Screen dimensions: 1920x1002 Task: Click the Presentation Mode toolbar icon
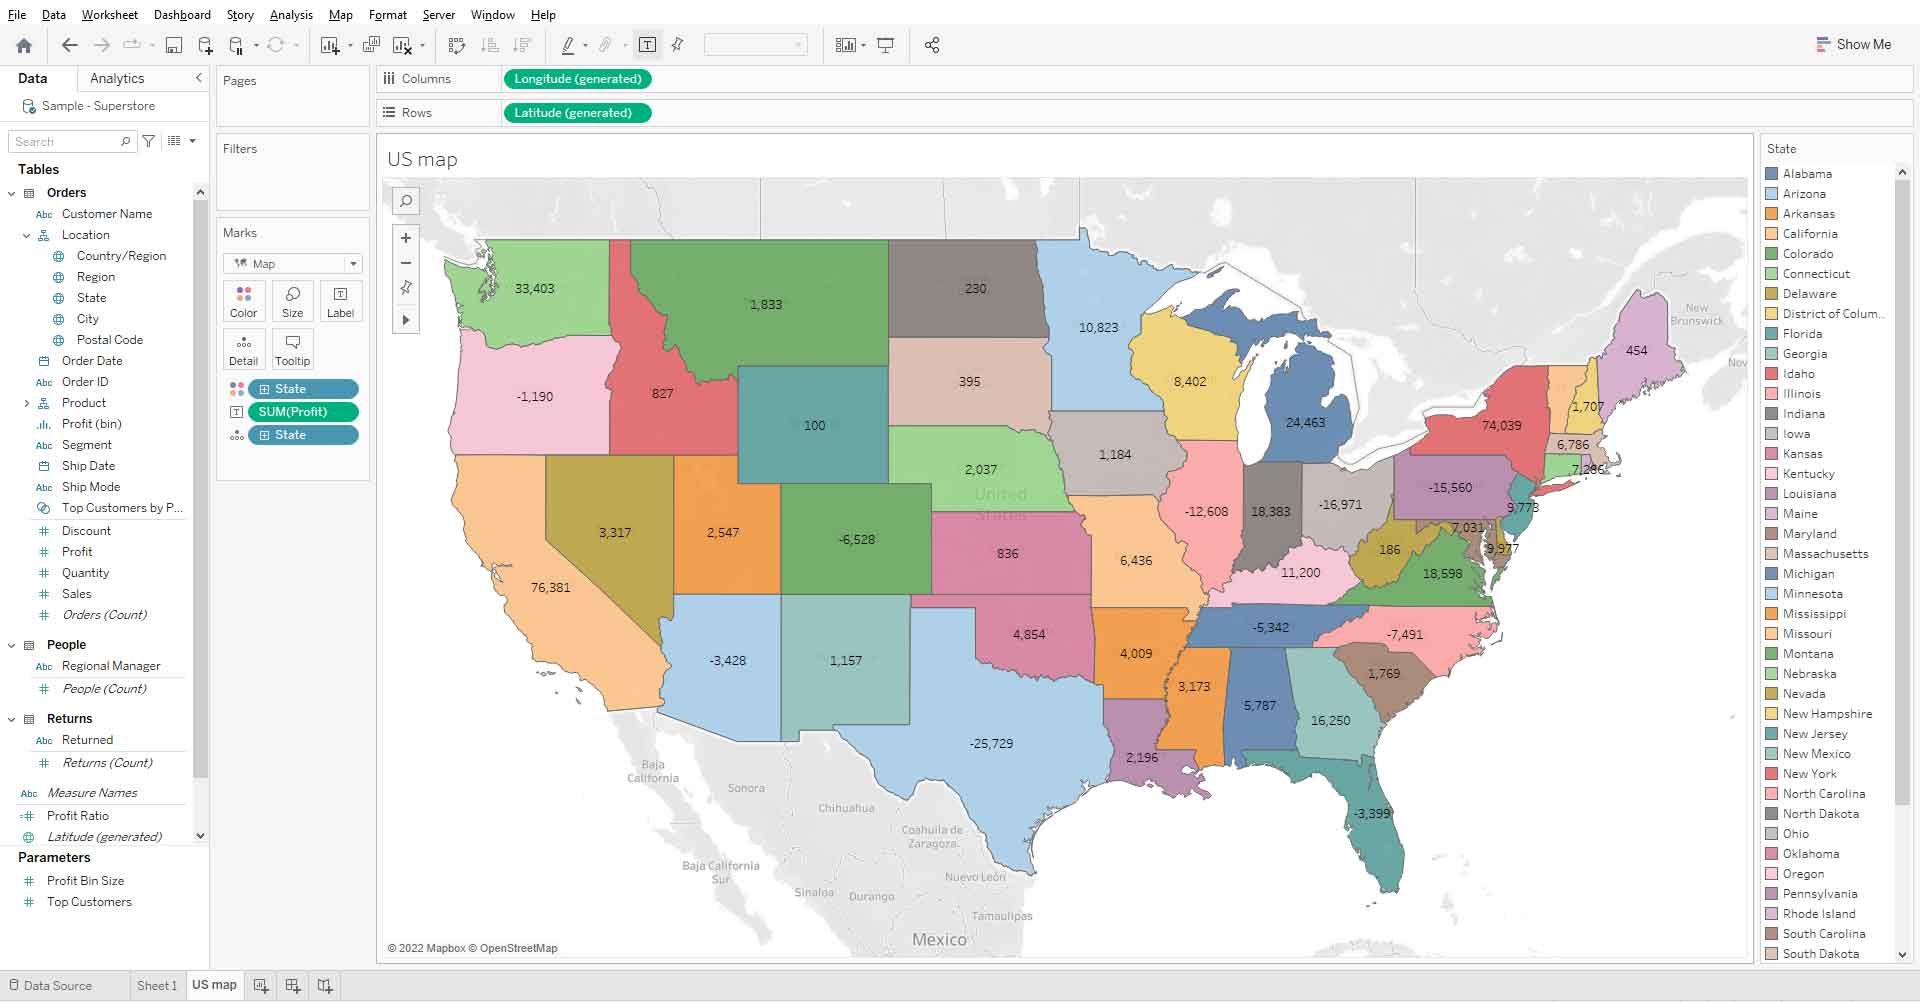point(886,44)
